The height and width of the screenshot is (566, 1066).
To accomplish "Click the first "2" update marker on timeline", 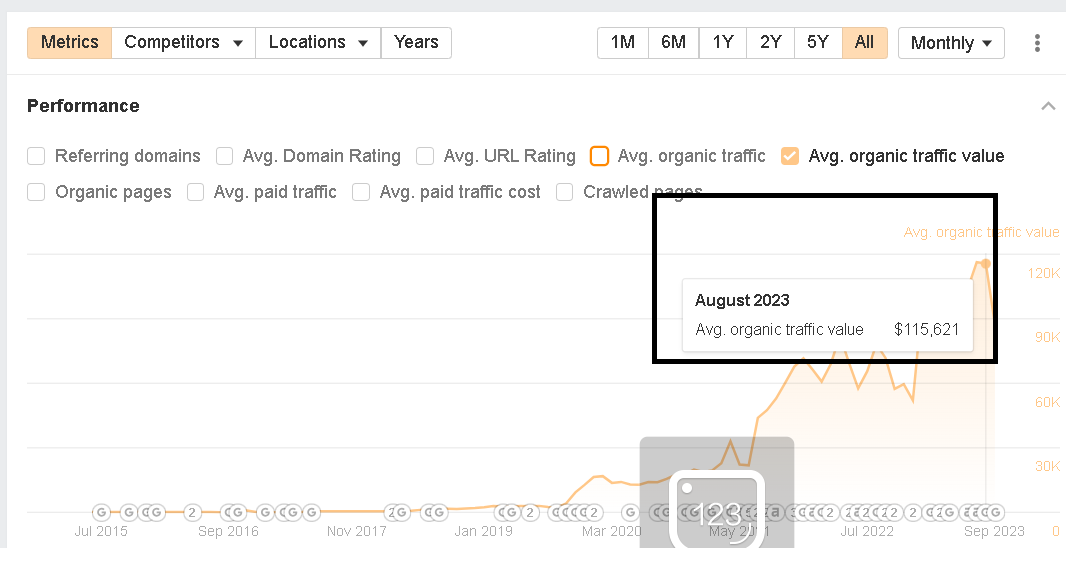I will click(x=193, y=513).
